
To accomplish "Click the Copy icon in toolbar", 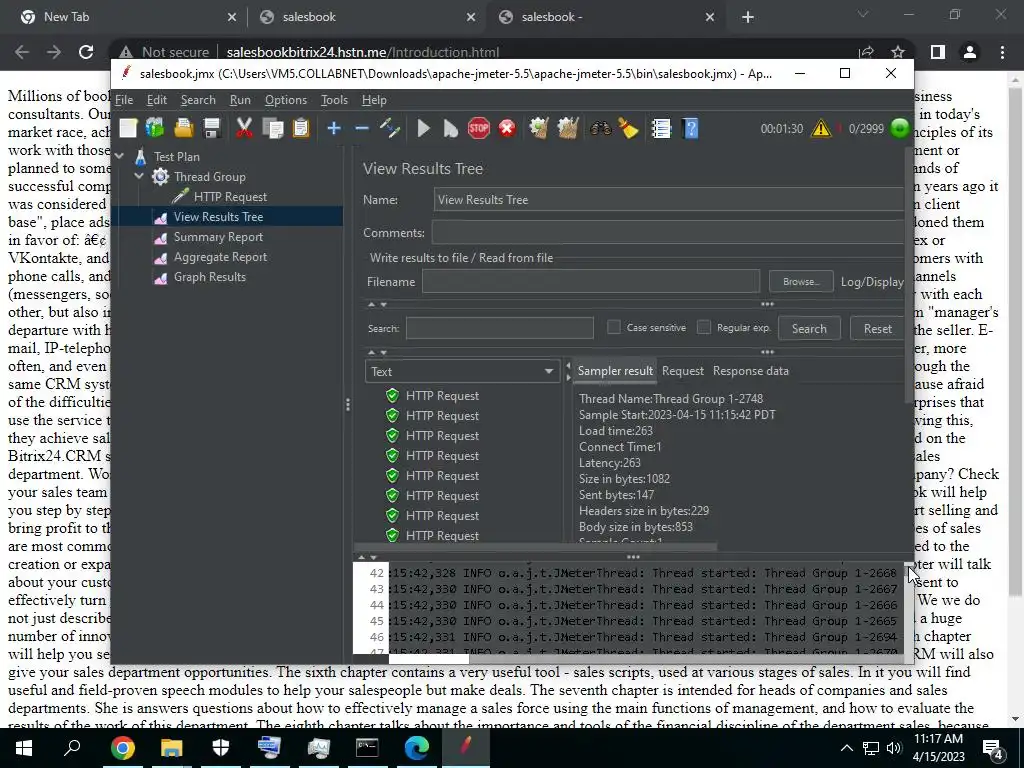I will pos(272,128).
